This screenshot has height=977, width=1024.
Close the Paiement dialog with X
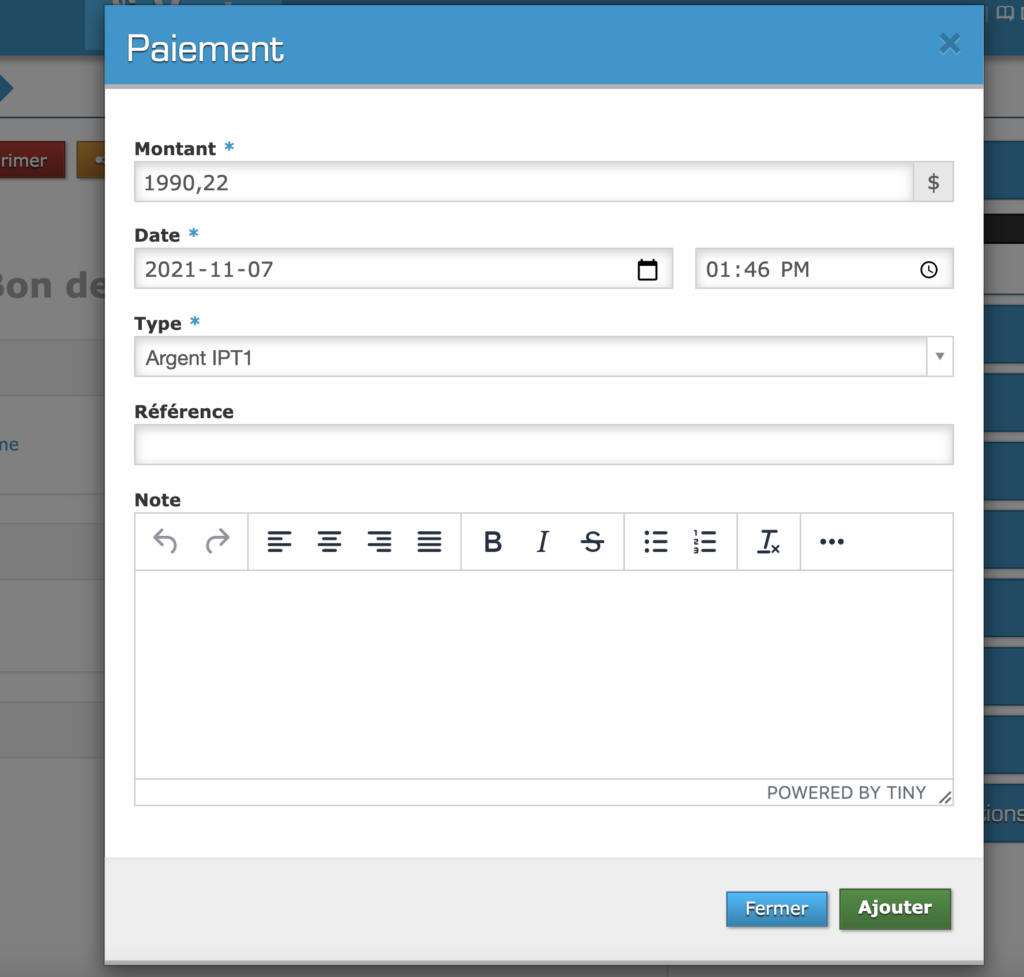tap(949, 43)
